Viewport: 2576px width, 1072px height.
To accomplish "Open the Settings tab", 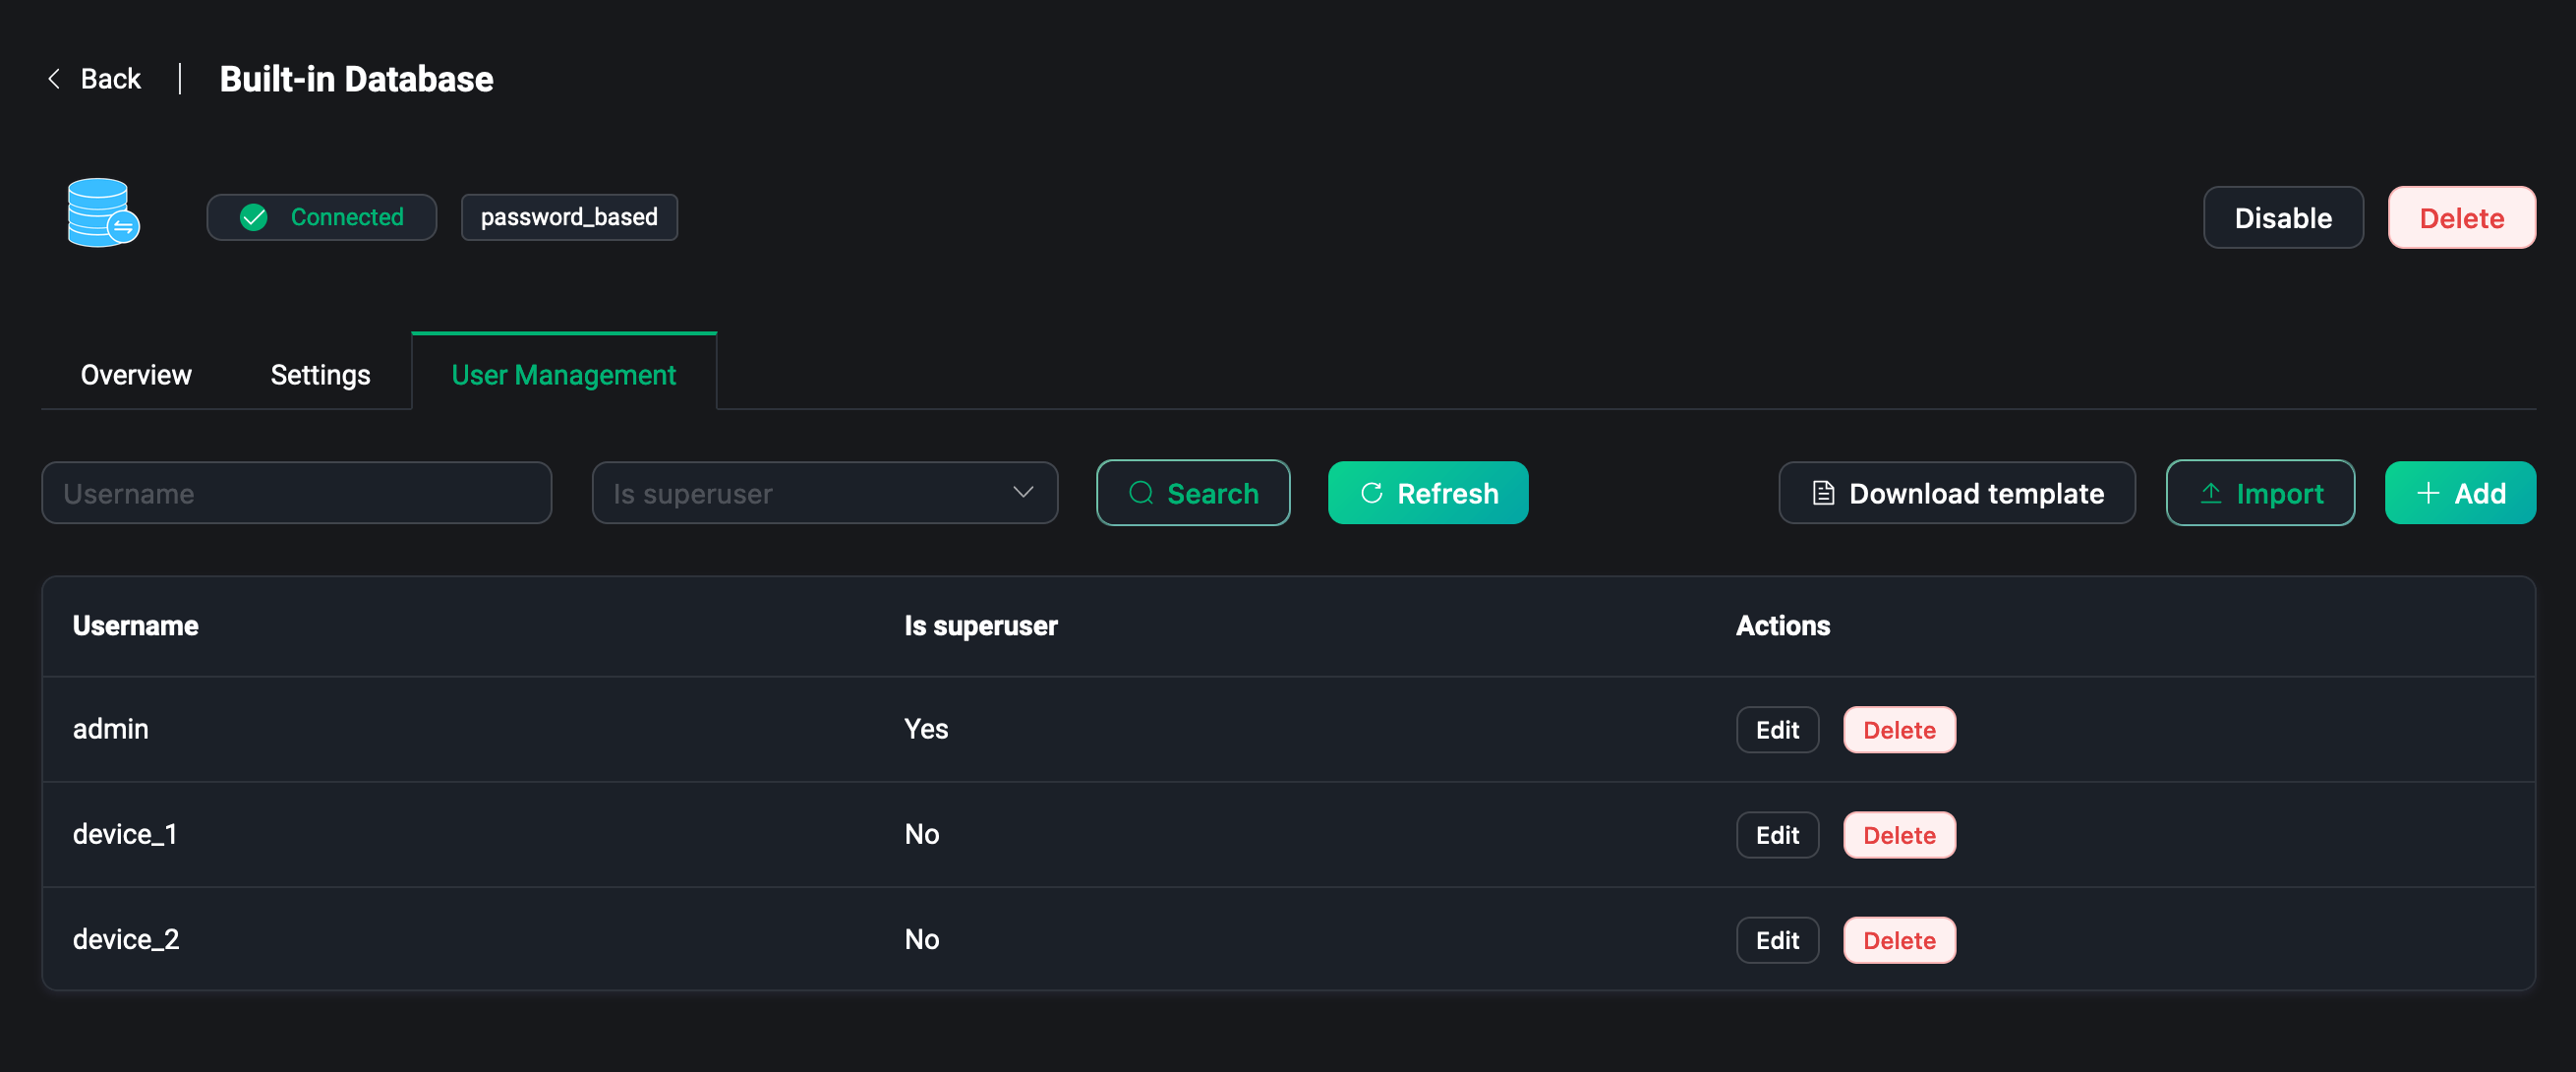I will pyautogui.click(x=320, y=375).
